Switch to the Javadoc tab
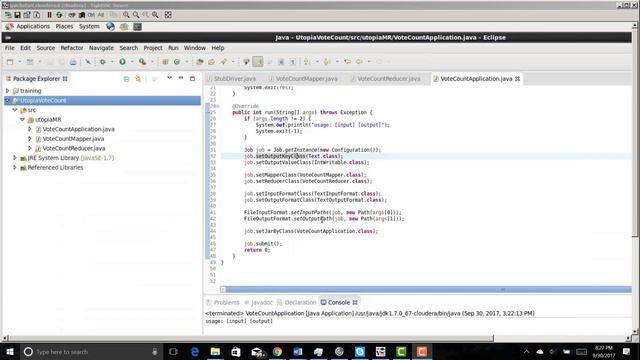The image size is (640, 360). click(258, 302)
